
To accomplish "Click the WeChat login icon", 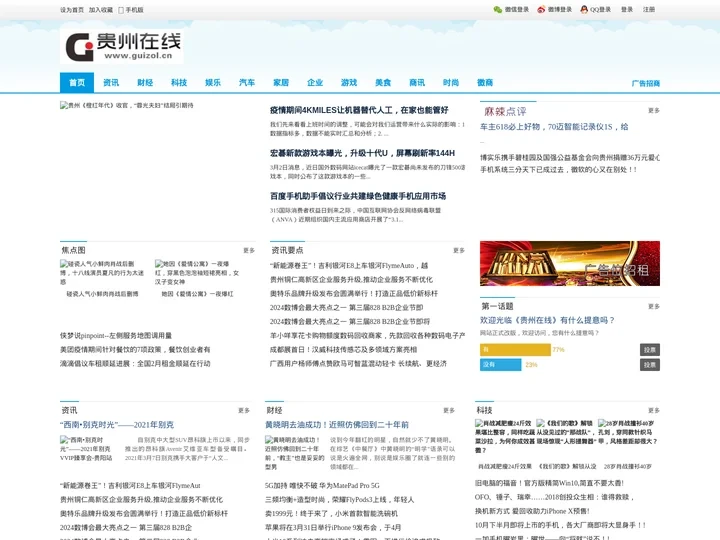I will coord(497,10).
